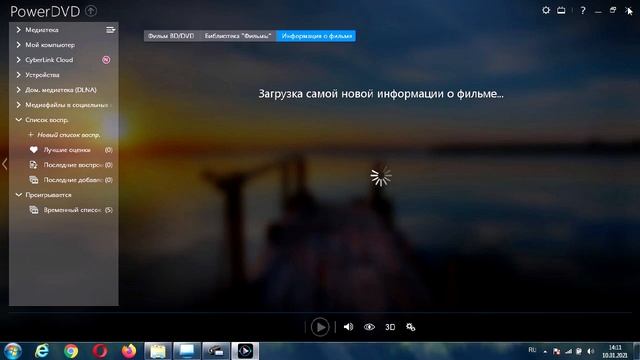Click the upgrade arrow beside PowerDVD logo
640x360 pixels.
(x=91, y=11)
